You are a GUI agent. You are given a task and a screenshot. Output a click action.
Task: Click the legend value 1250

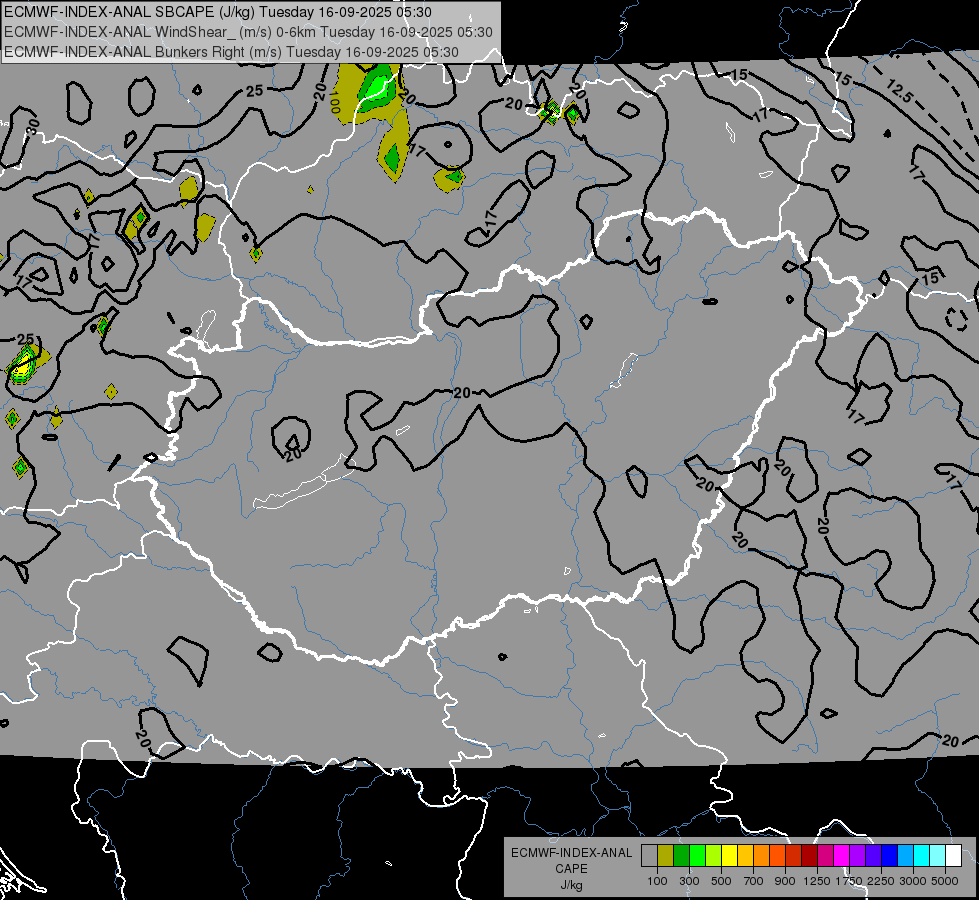tap(817, 881)
